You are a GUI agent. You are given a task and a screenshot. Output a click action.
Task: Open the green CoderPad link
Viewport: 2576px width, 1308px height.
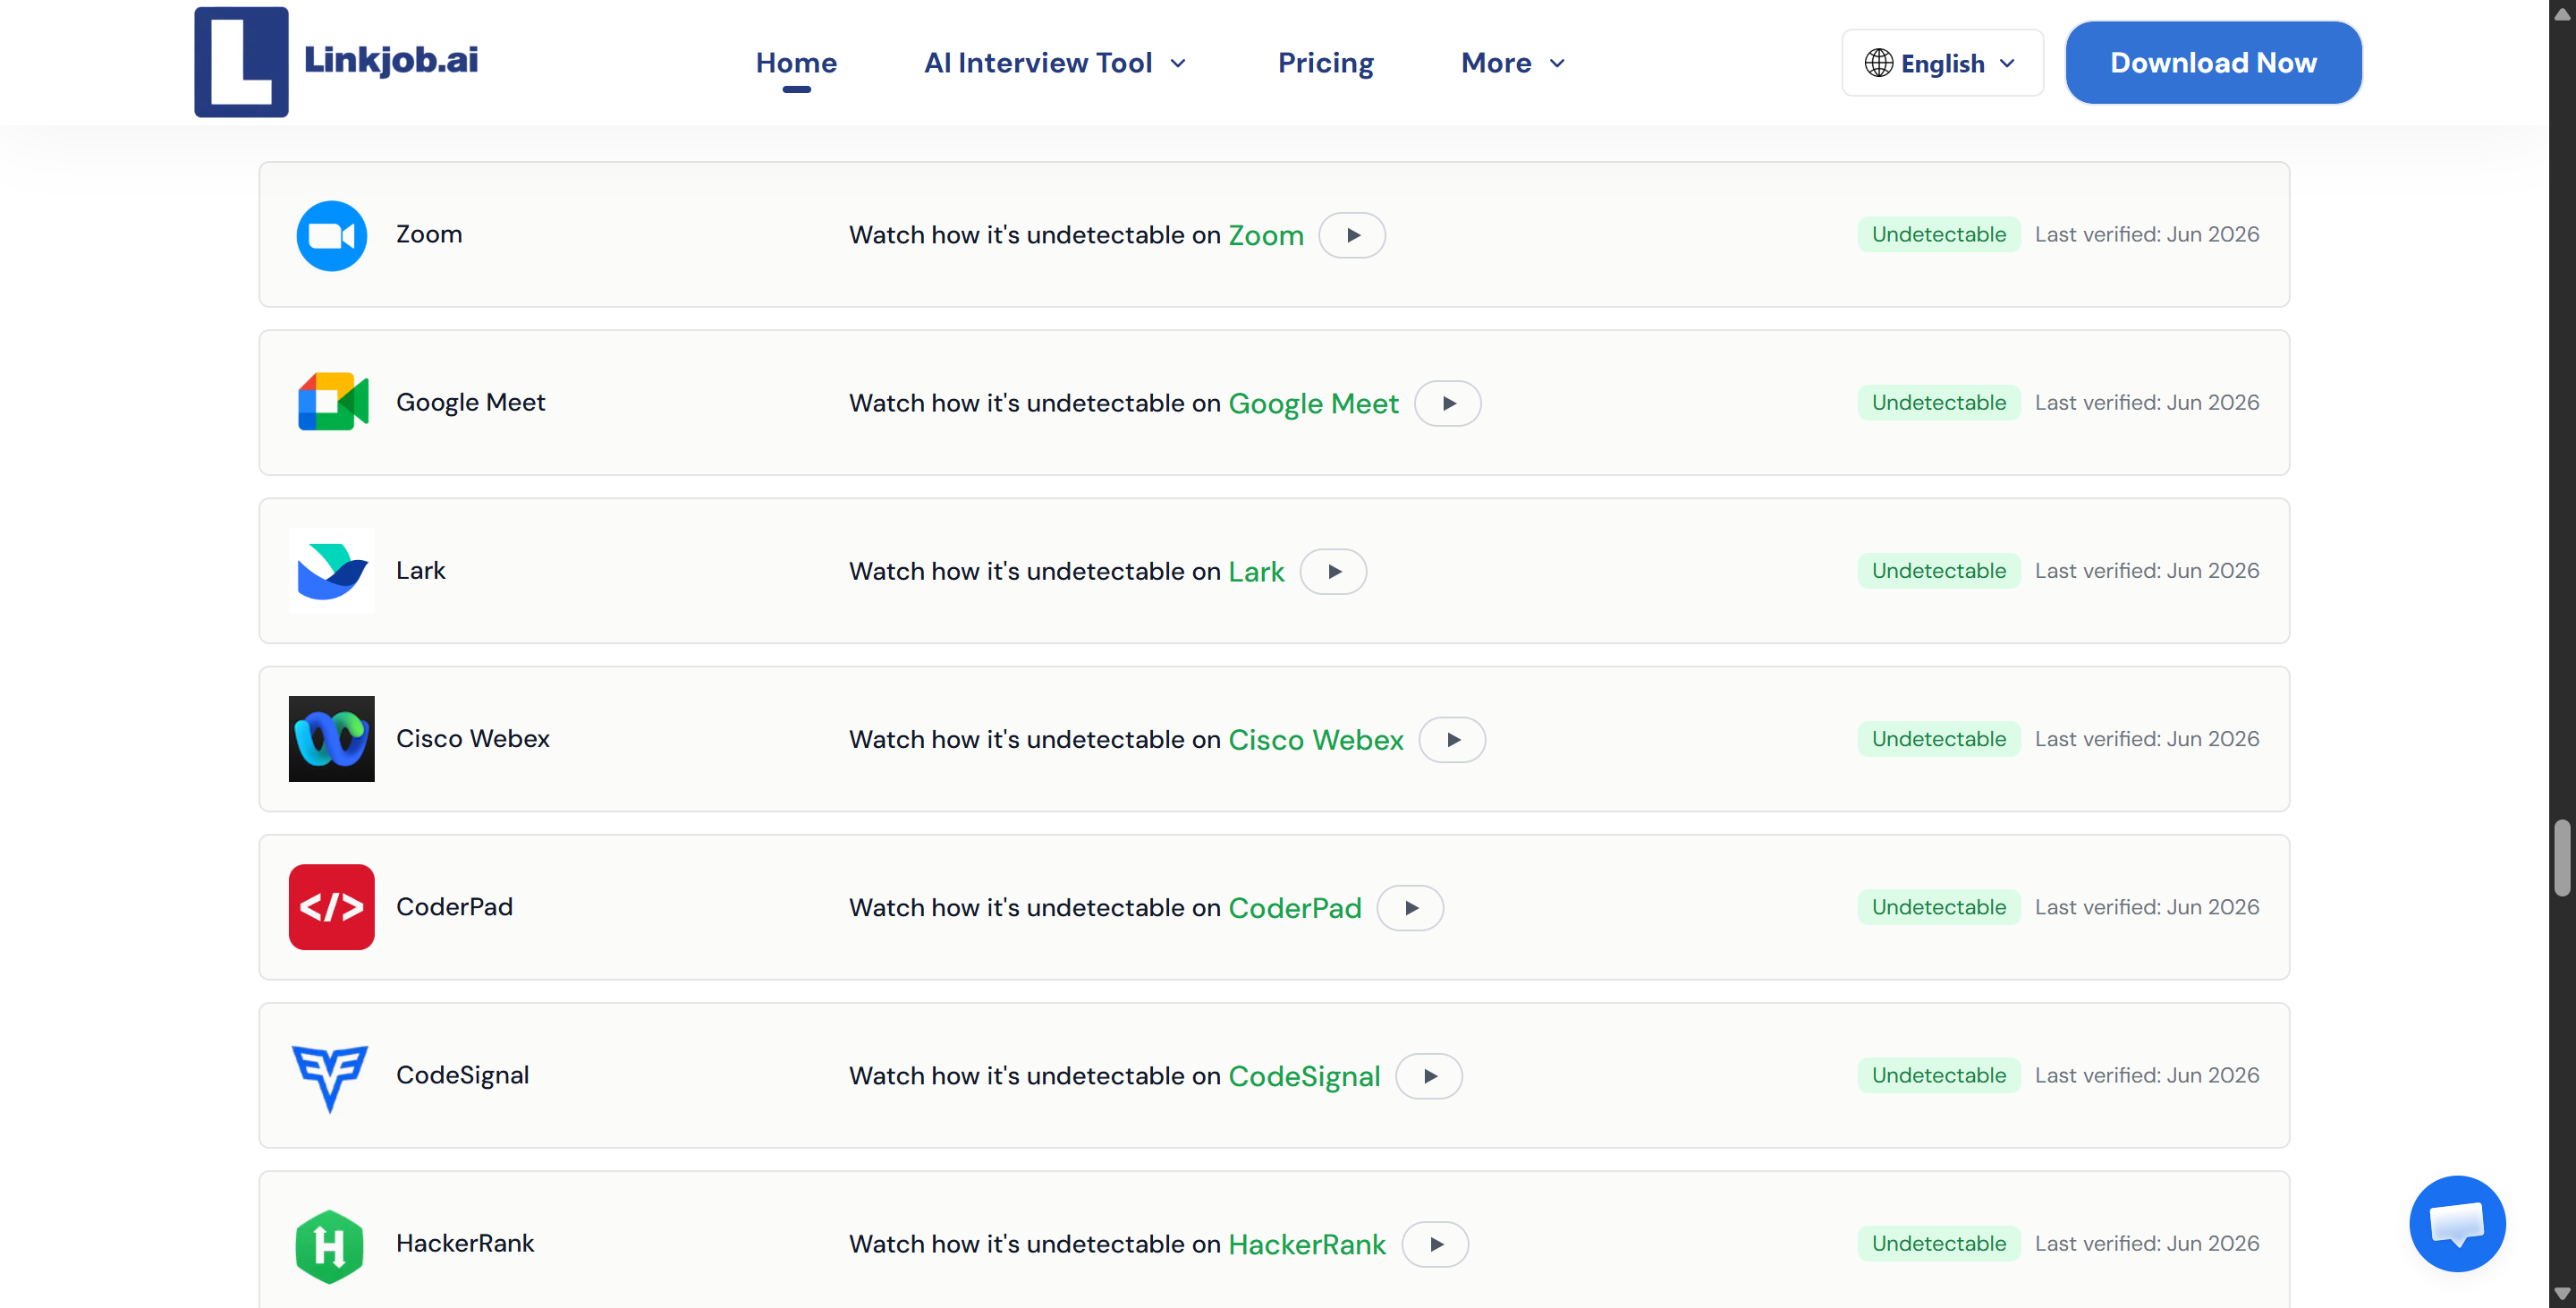1295,907
